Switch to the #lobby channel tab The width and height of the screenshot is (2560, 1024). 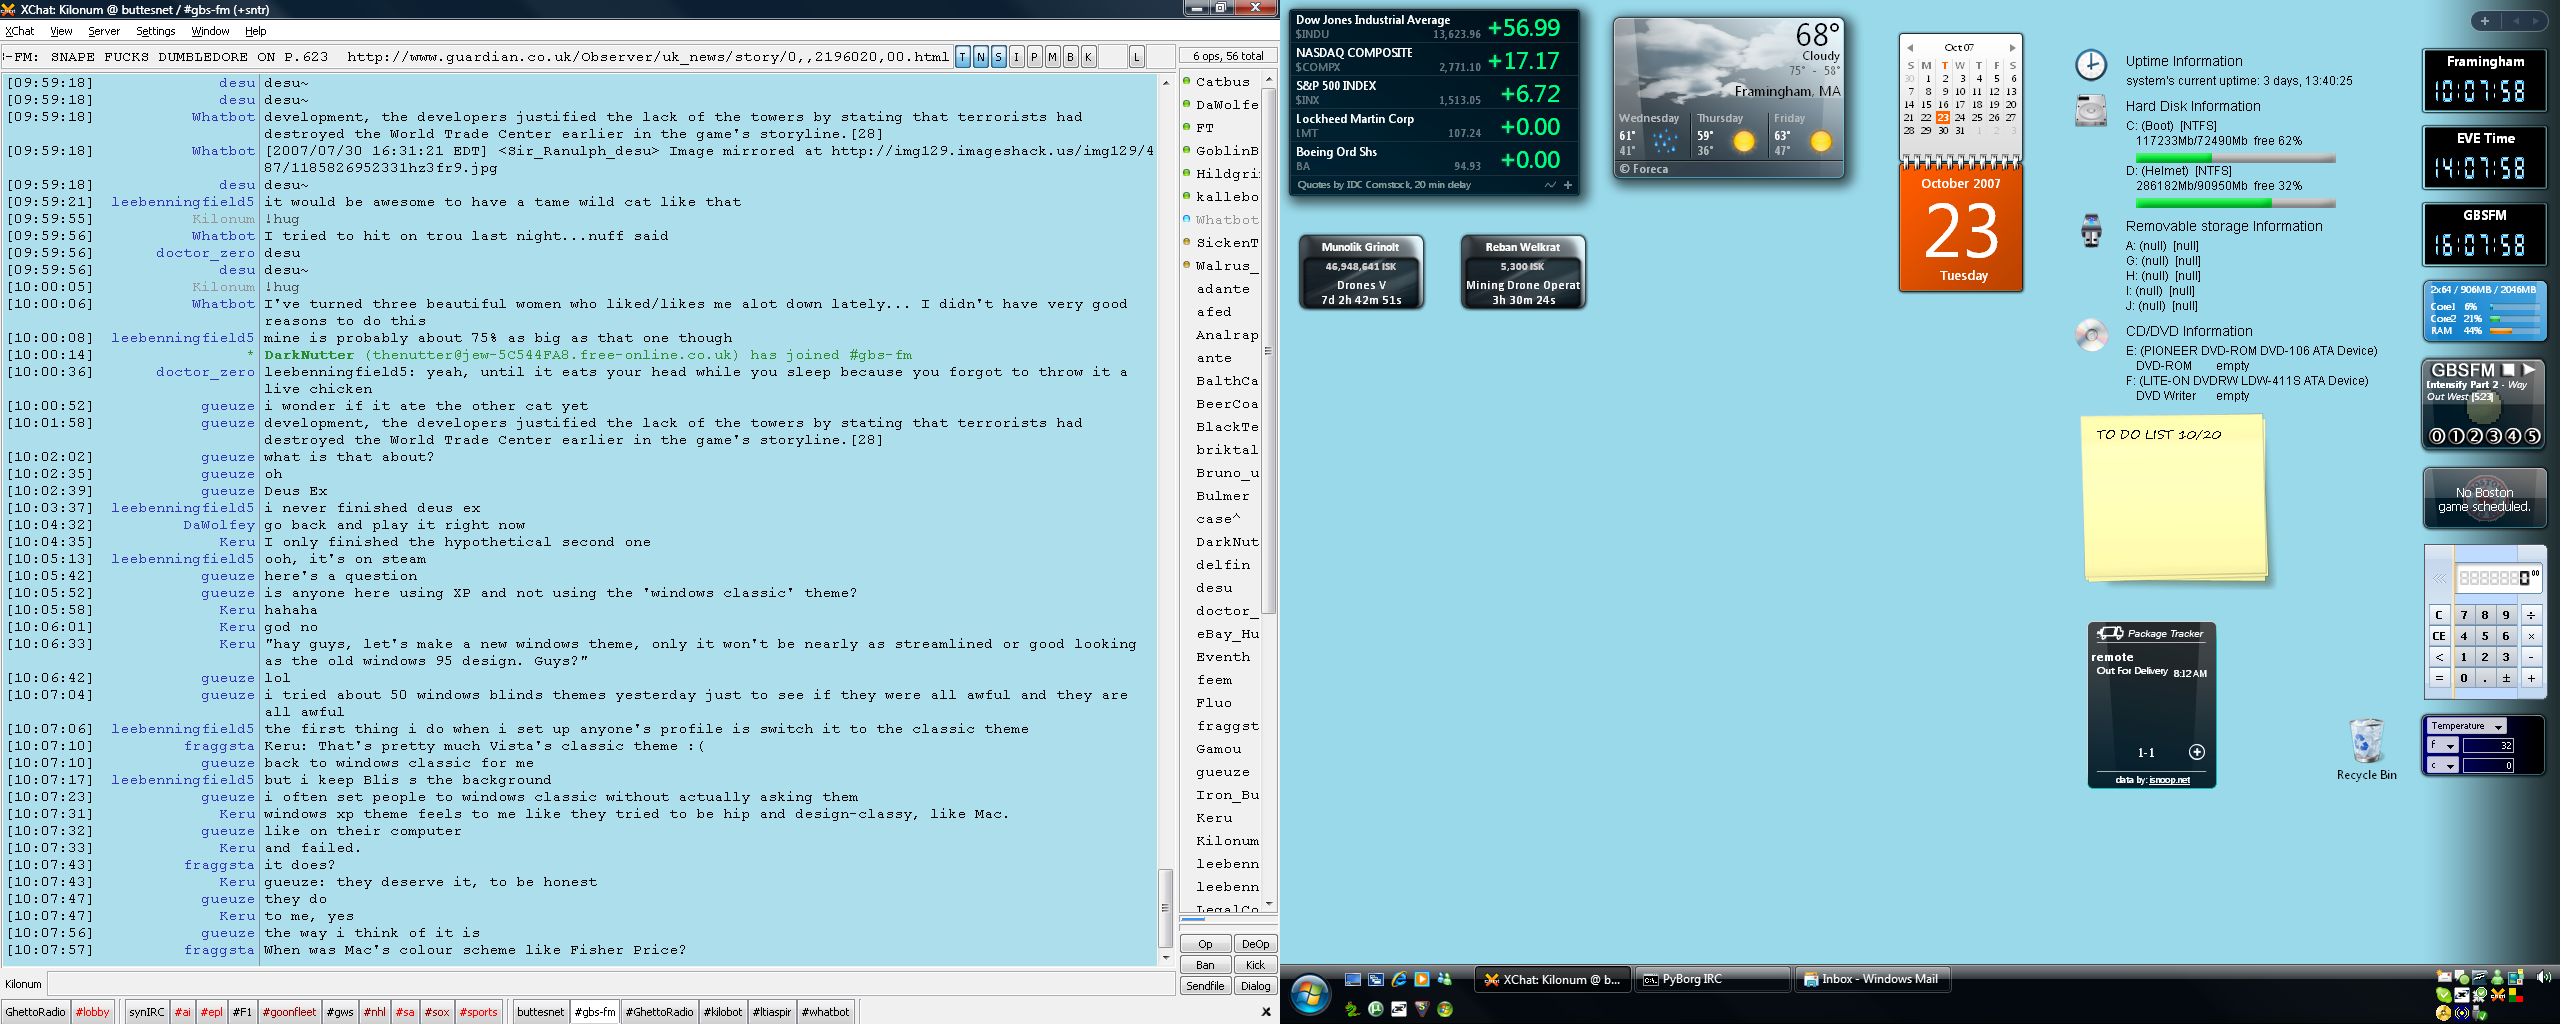[x=93, y=1012]
